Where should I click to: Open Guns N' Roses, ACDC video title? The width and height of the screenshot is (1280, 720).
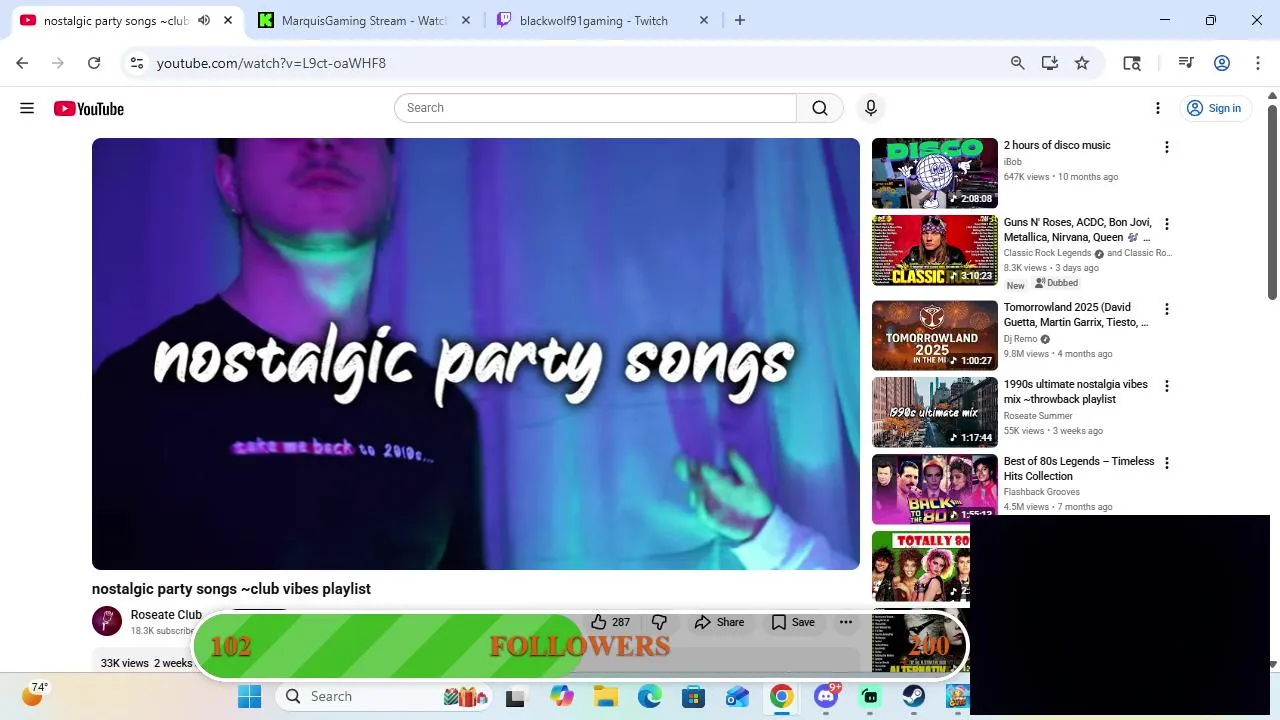coord(1078,230)
